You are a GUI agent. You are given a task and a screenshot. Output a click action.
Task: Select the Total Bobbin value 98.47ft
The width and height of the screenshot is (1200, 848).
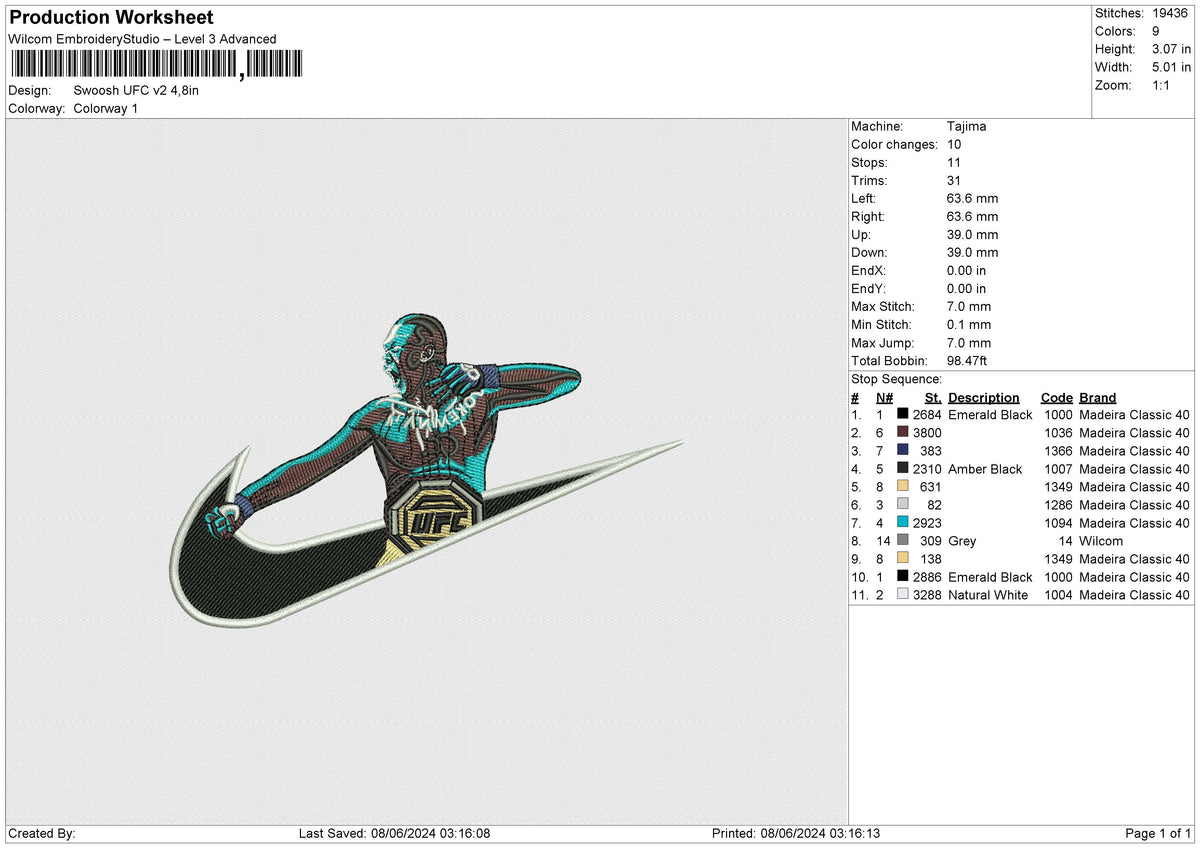968,361
